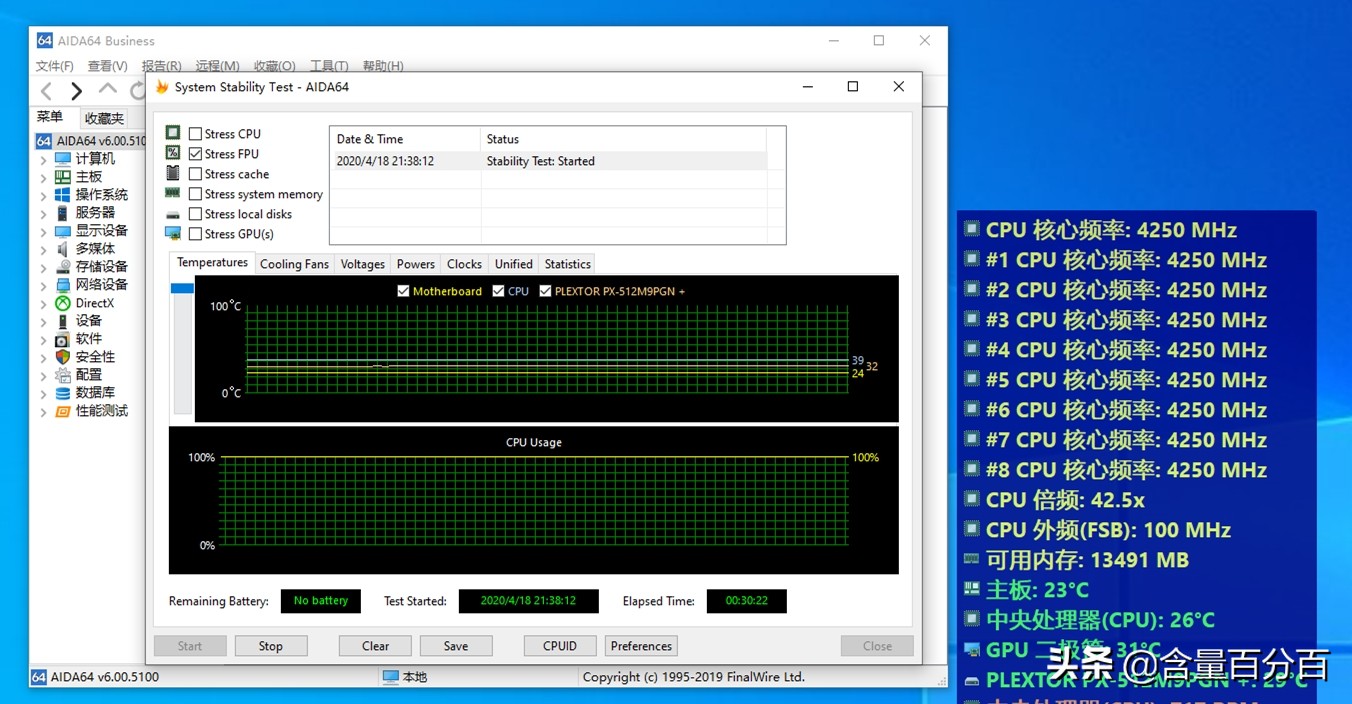Click the AIDA64 icon in the taskbar
This screenshot has height=704, width=1352.
tap(42, 676)
